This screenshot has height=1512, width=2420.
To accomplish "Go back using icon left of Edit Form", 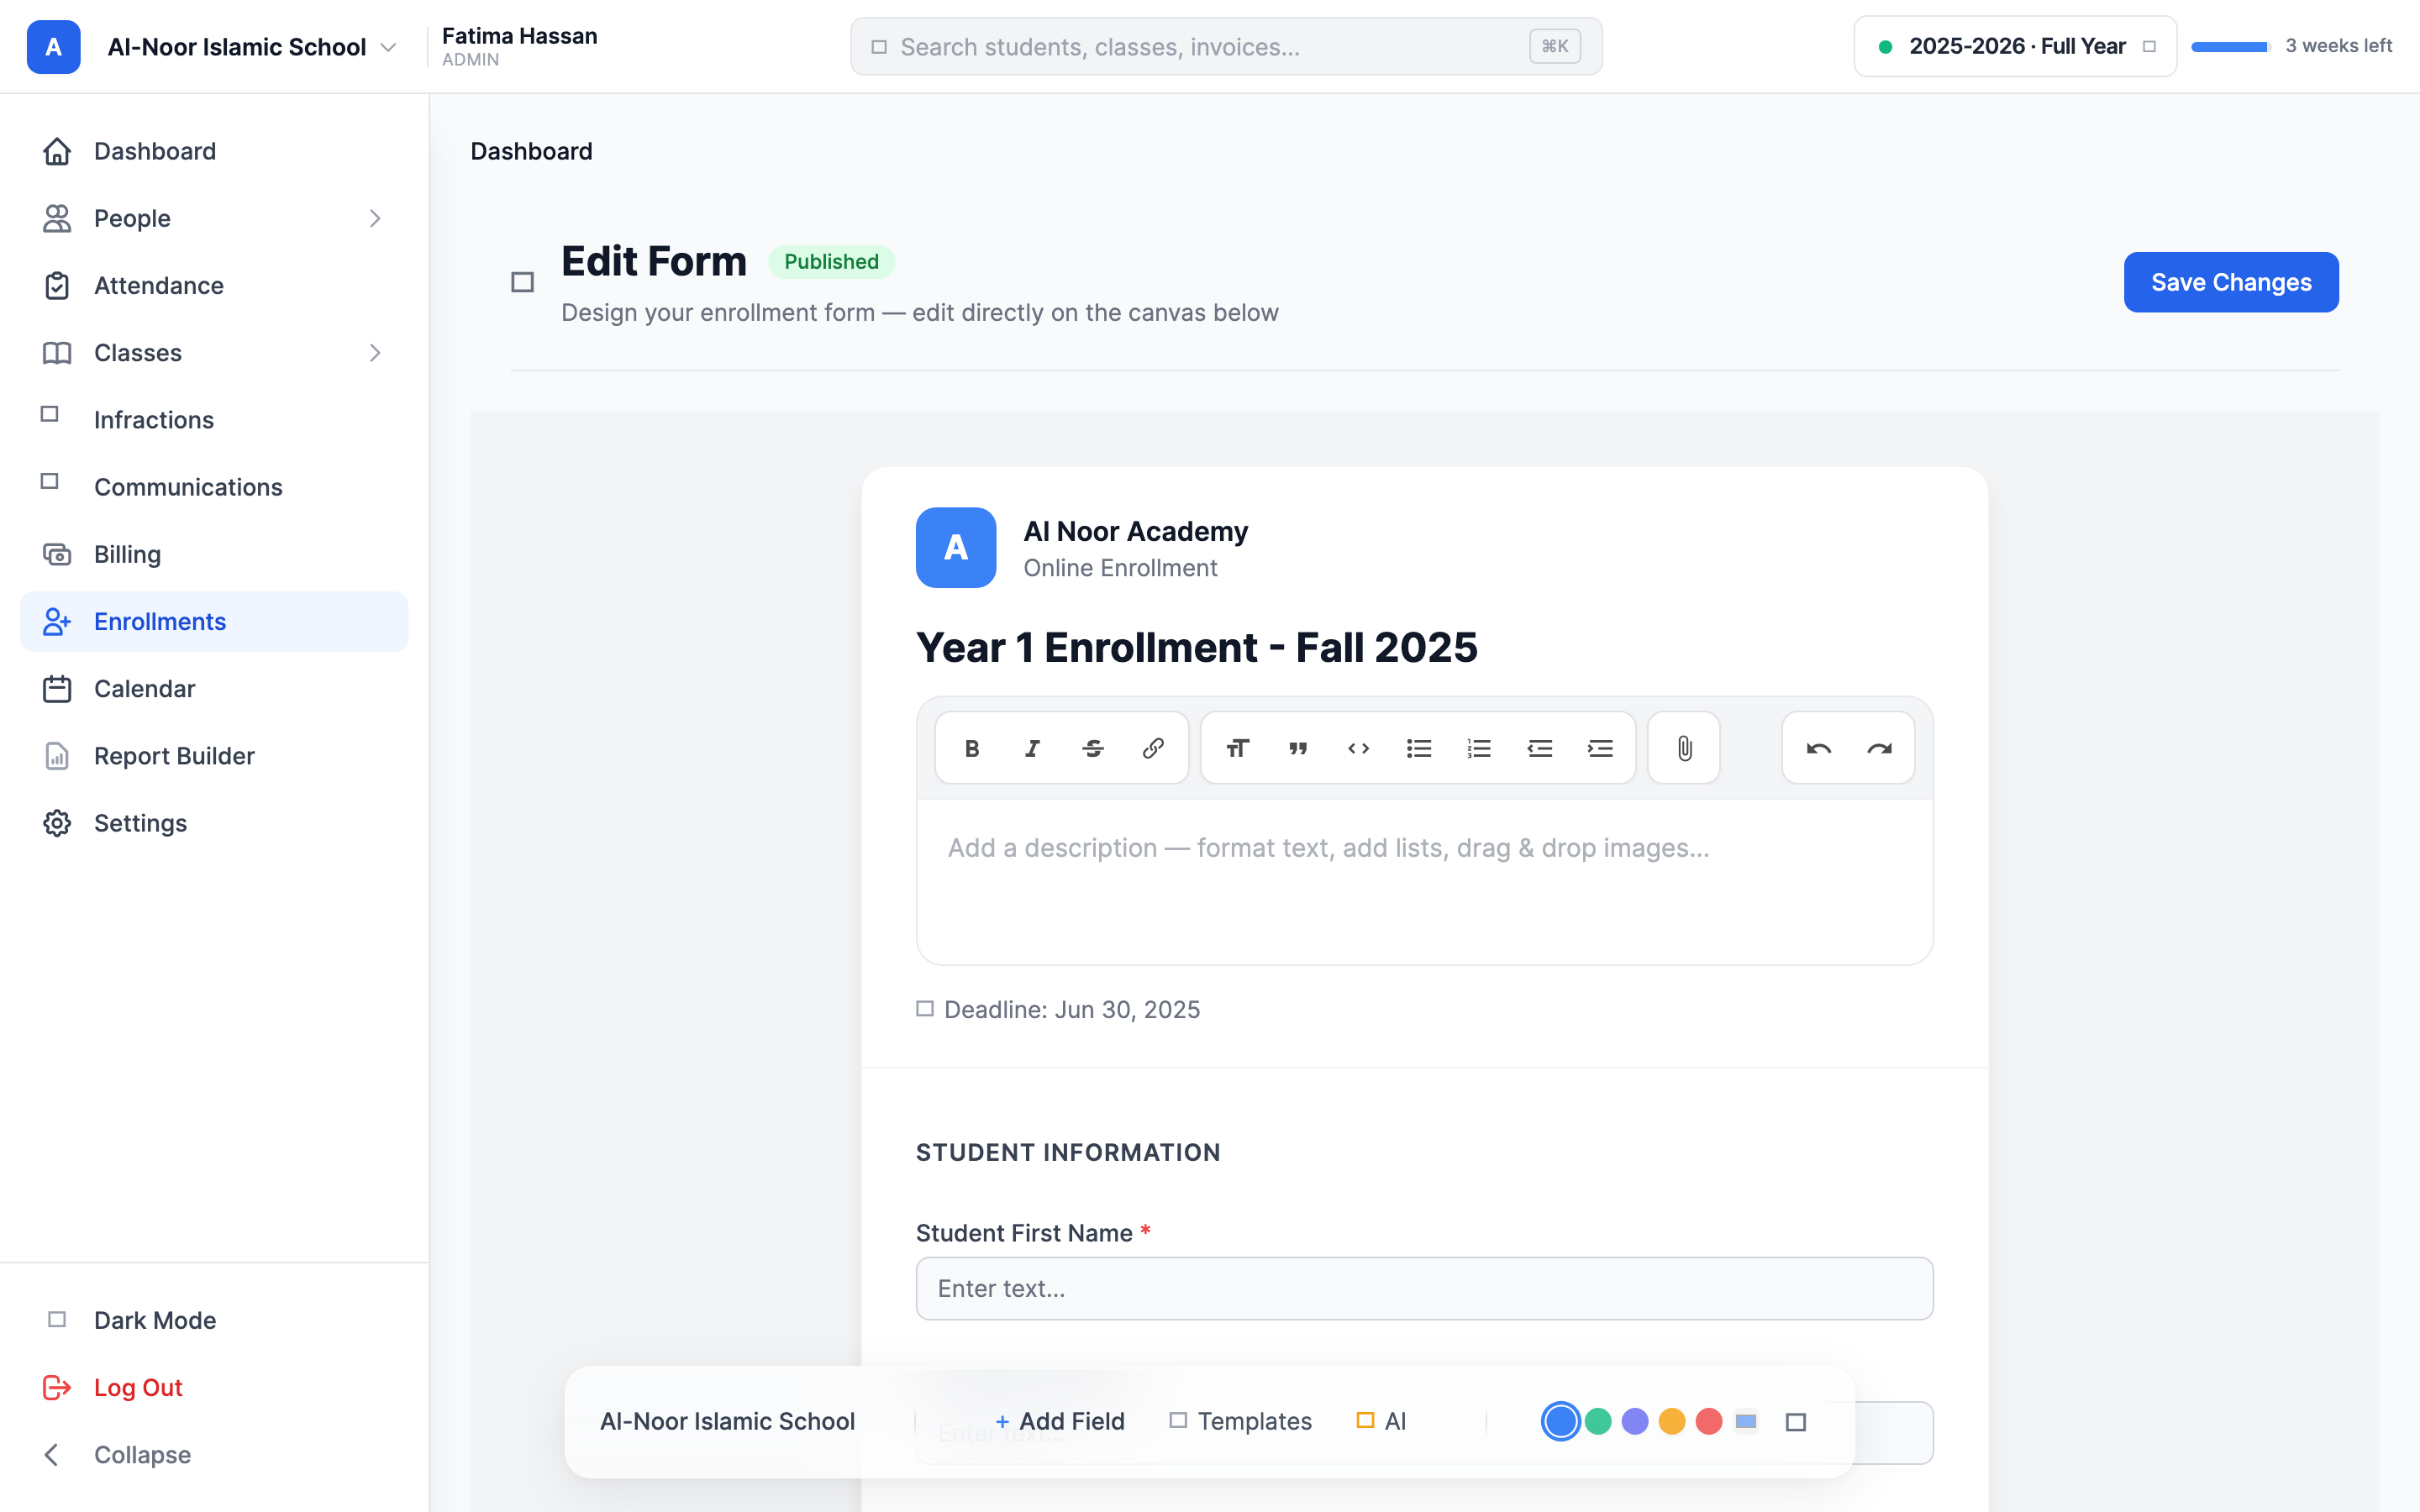I will point(522,283).
